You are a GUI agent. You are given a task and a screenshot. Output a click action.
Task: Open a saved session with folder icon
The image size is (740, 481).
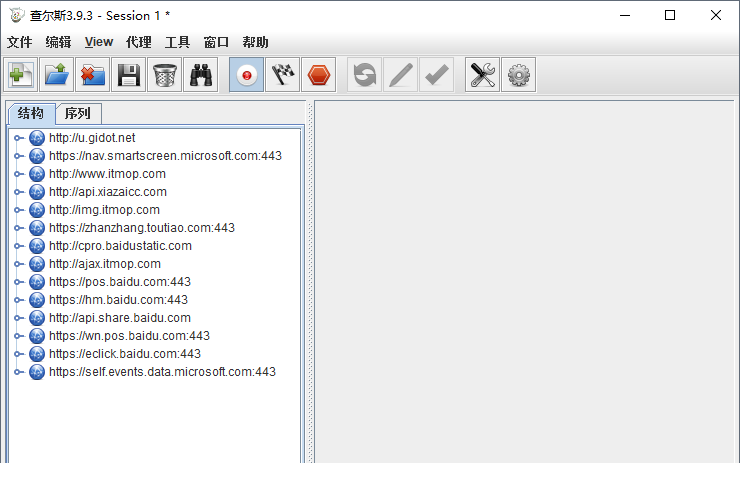click(57, 75)
